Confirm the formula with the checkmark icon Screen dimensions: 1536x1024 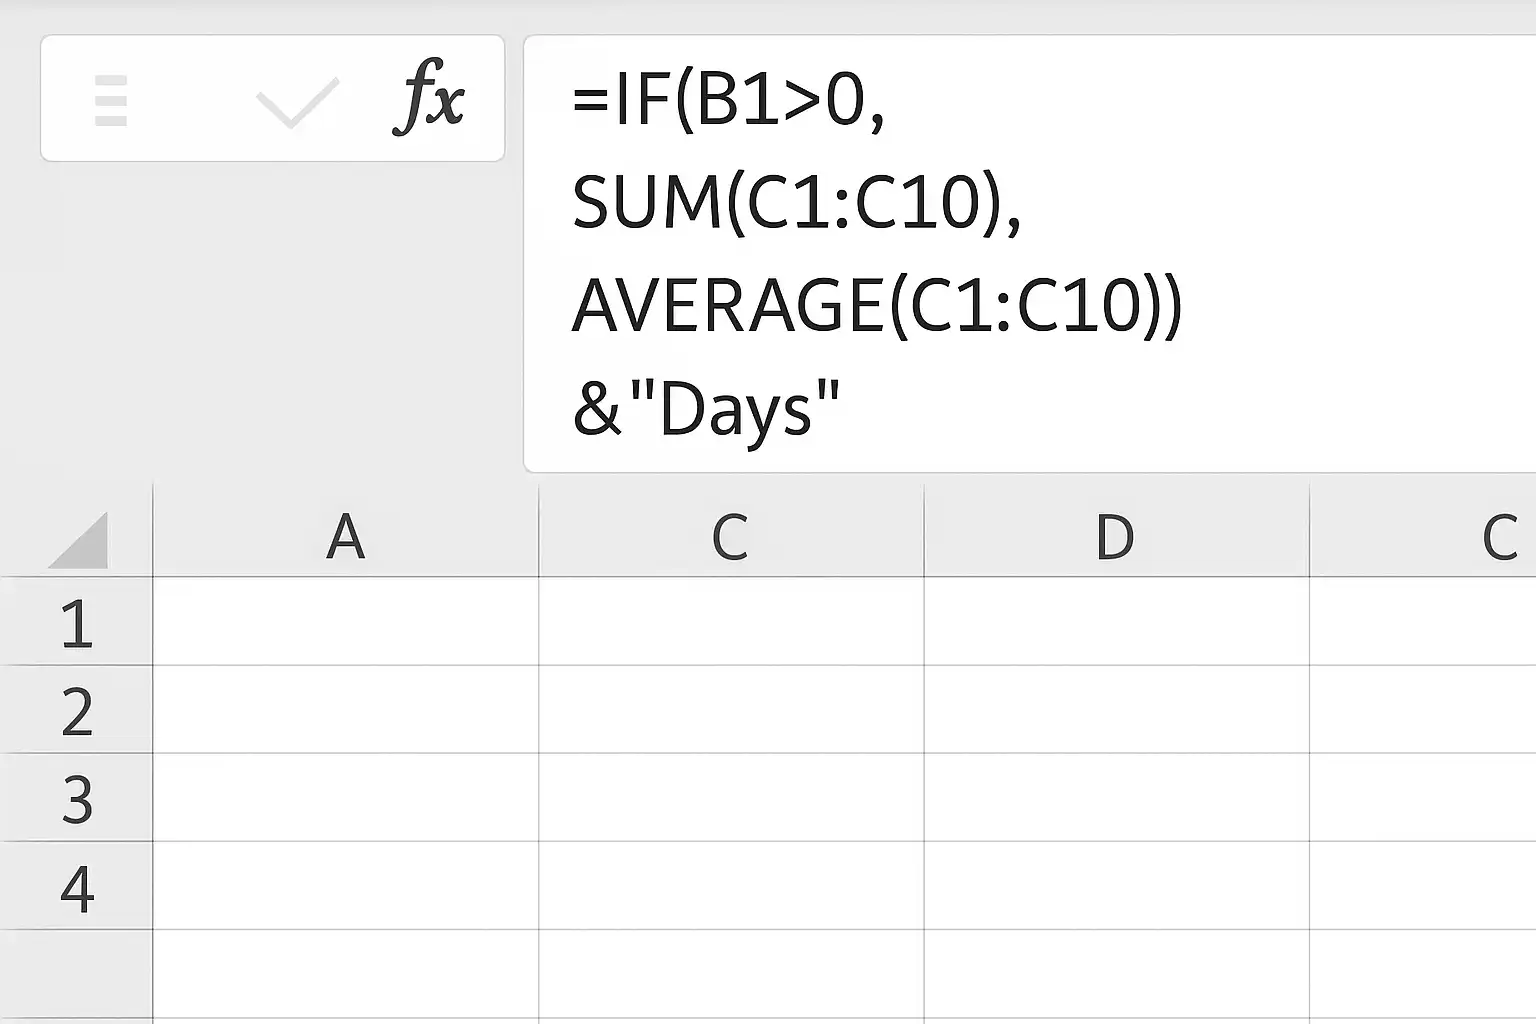297,103
